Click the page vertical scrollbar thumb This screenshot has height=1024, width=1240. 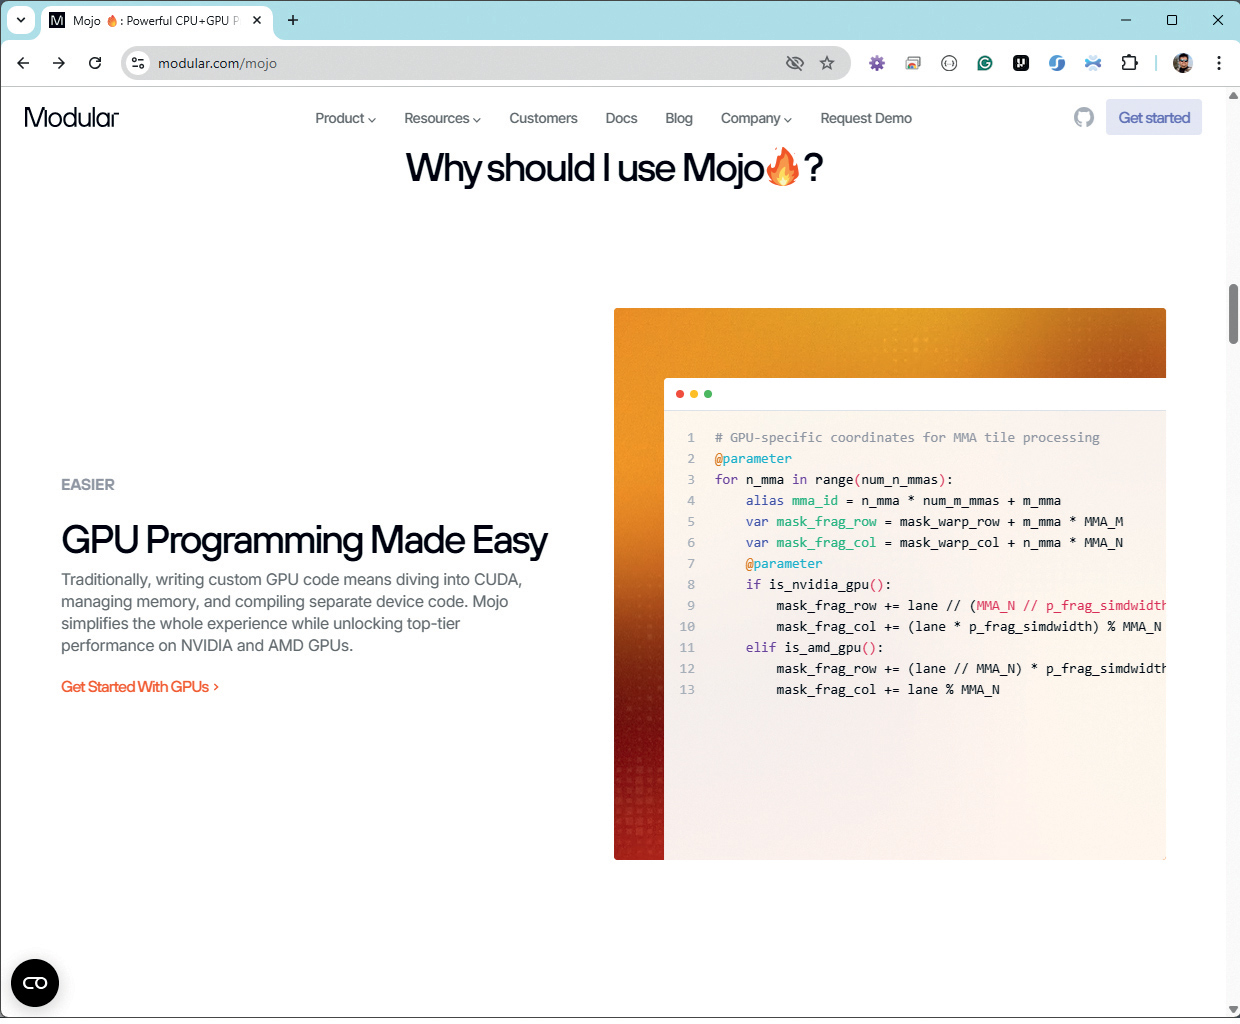tap(1233, 314)
